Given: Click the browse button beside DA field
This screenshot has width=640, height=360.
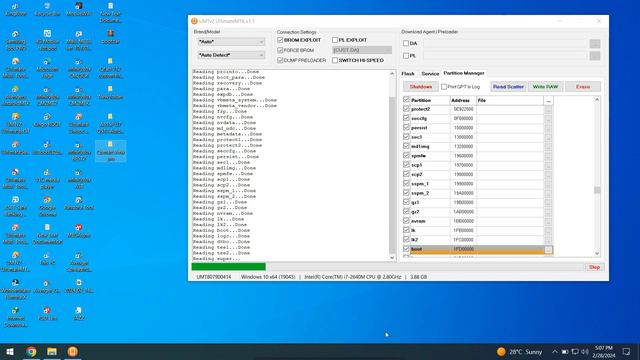Looking at the screenshot, I should point(595,43).
